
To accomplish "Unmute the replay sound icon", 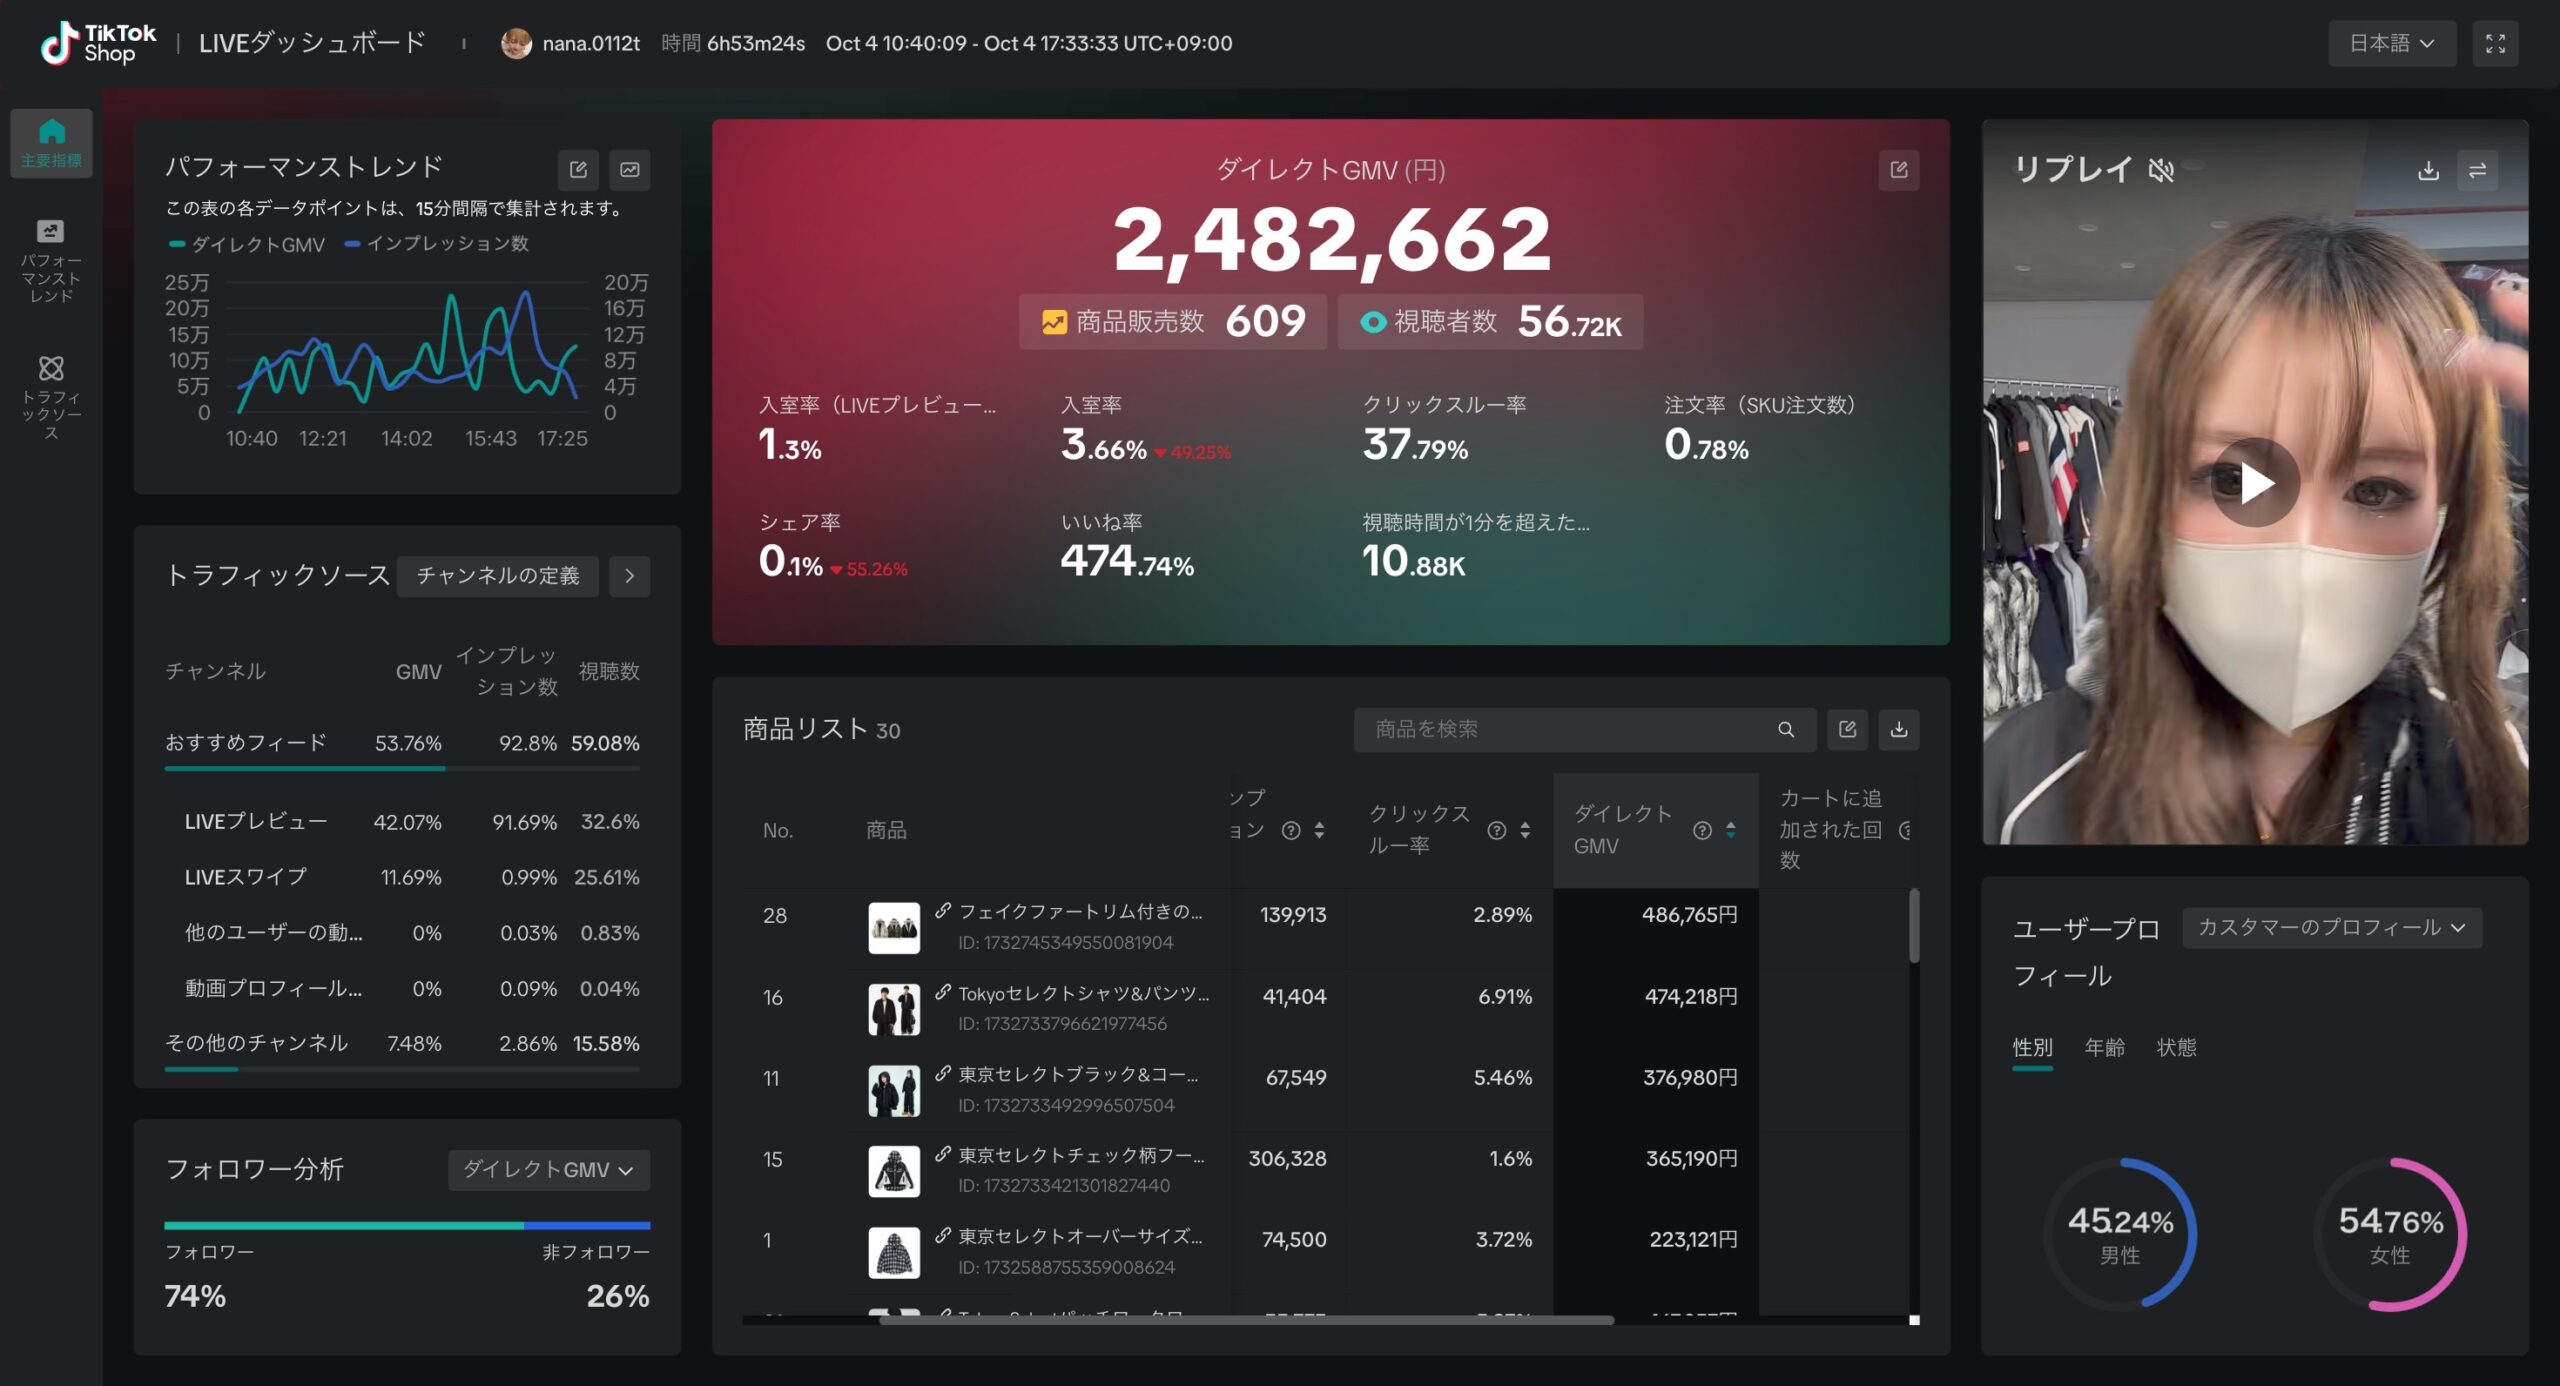I will [x=2161, y=171].
